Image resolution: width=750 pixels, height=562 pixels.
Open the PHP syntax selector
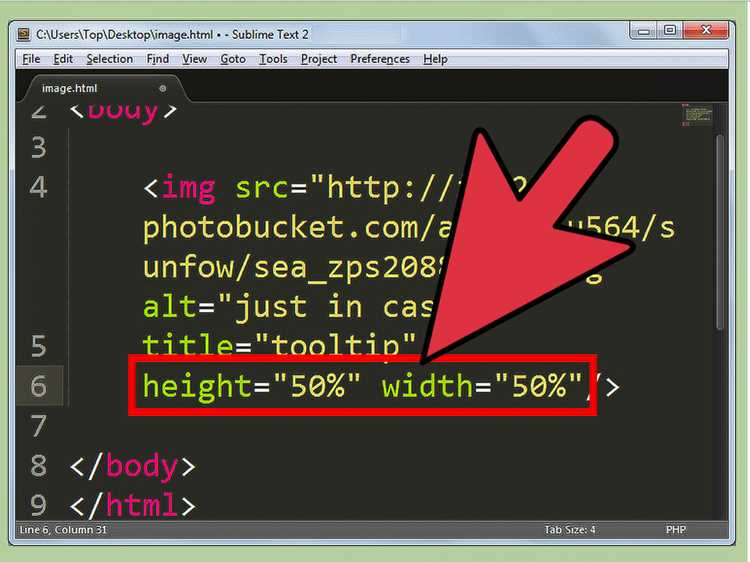(675, 529)
